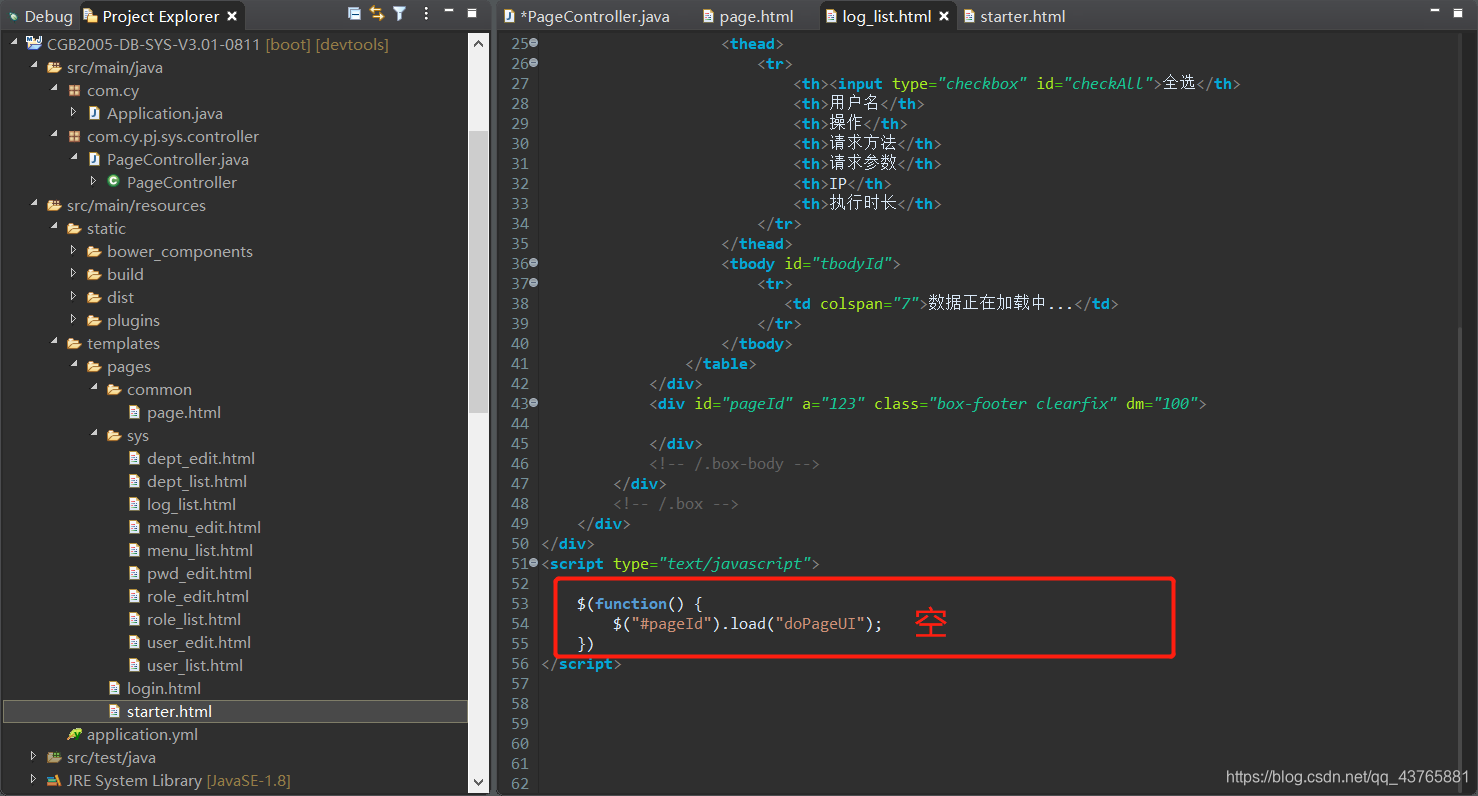Collapse the CGB2005-DB-SYS project node
This screenshot has width=1478, height=796.
[13, 44]
